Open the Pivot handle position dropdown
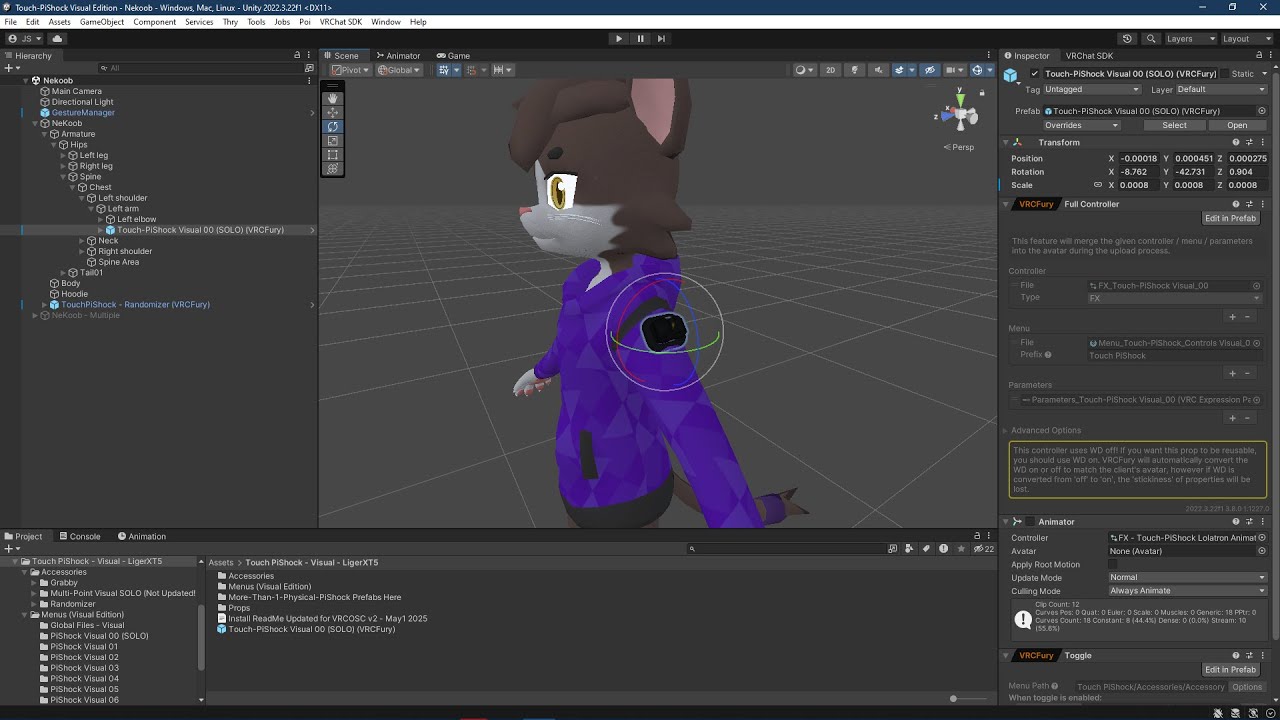This screenshot has height=720, width=1280. [x=351, y=70]
